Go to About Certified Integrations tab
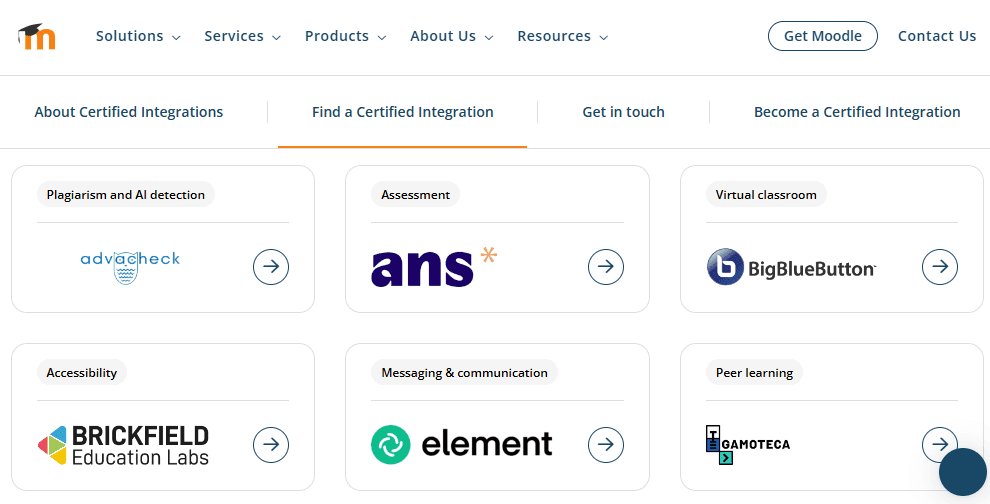The image size is (990, 504). point(129,112)
